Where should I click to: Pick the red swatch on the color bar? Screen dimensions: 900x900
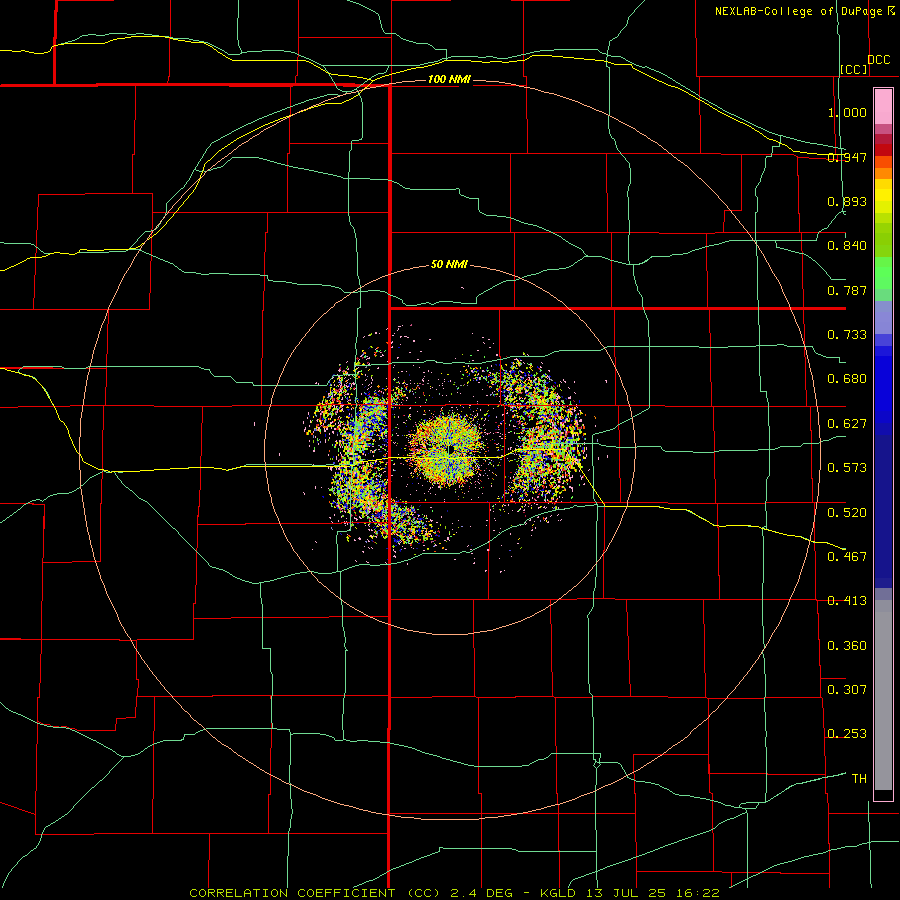(x=883, y=150)
